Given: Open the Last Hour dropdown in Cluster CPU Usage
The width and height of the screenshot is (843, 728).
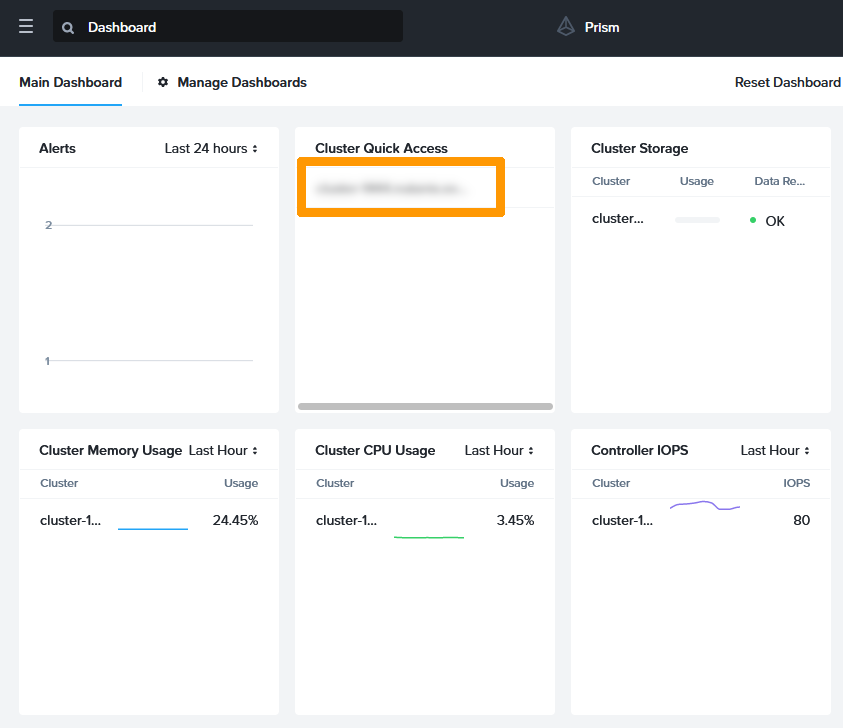Looking at the screenshot, I should click(497, 450).
